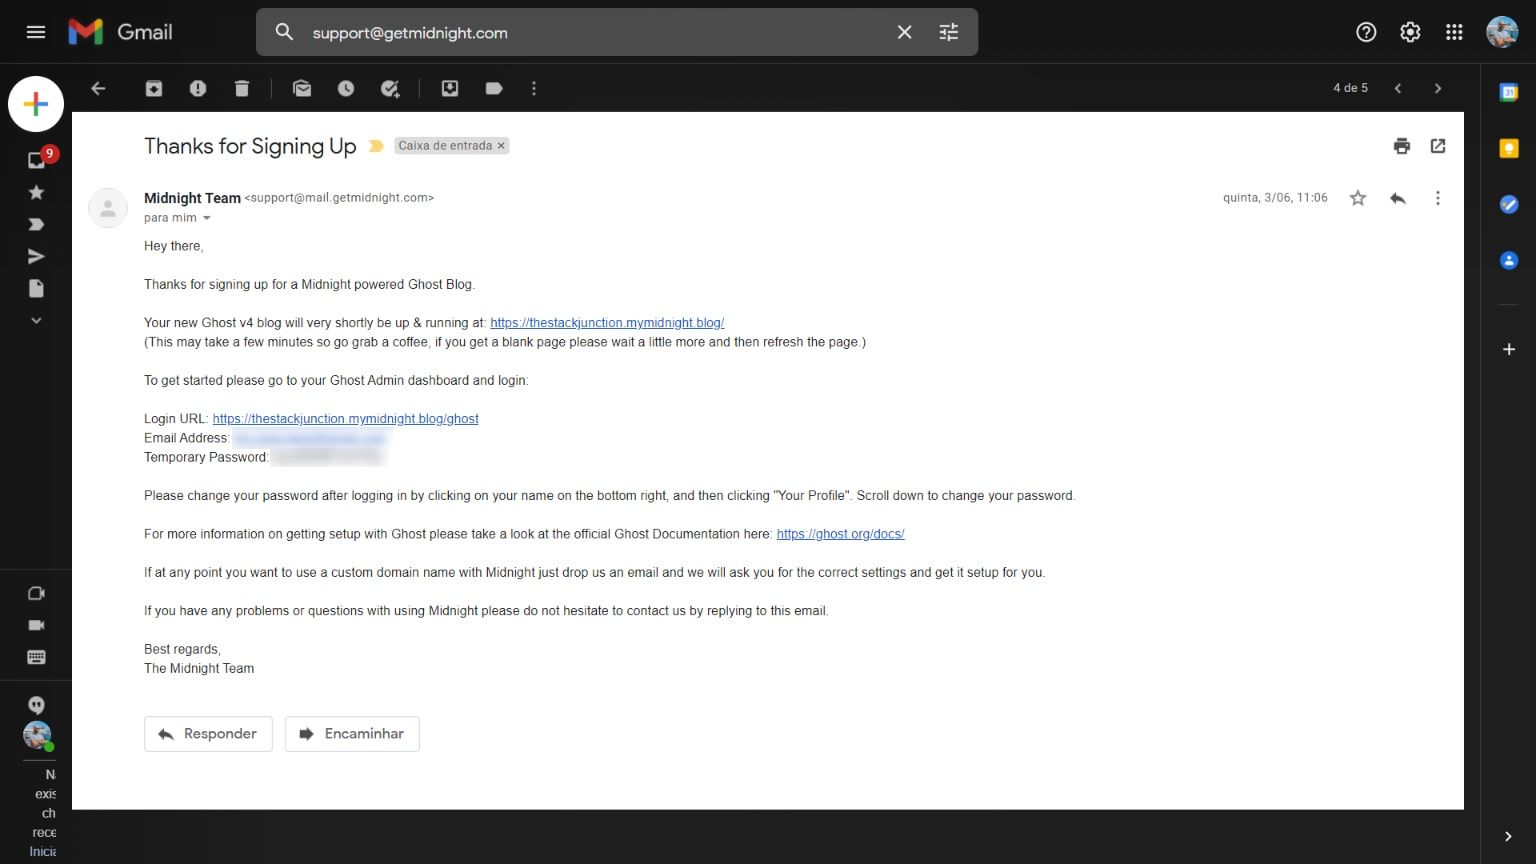Click the sender avatar icon
This screenshot has height=864, width=1536.
pos(108,208)
